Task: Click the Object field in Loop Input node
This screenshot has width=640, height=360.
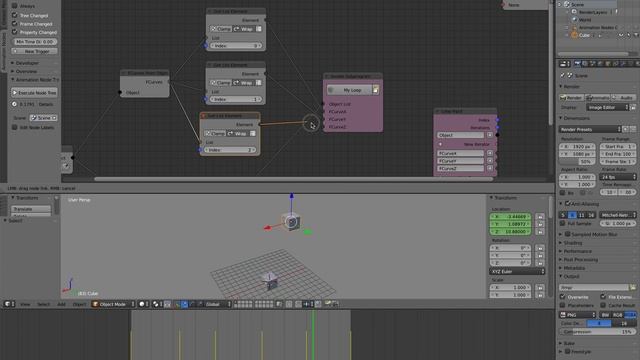Action: [460, 135]
